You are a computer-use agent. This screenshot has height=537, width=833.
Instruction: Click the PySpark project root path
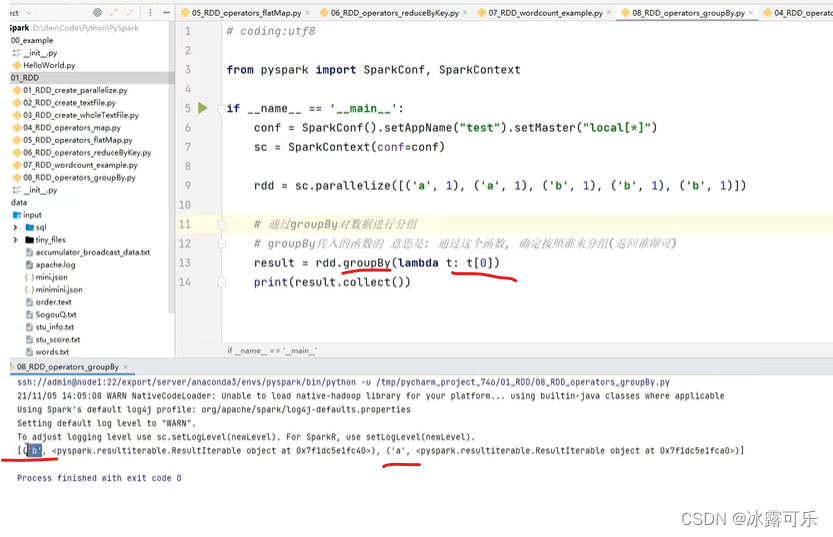[x=86, y=28]
